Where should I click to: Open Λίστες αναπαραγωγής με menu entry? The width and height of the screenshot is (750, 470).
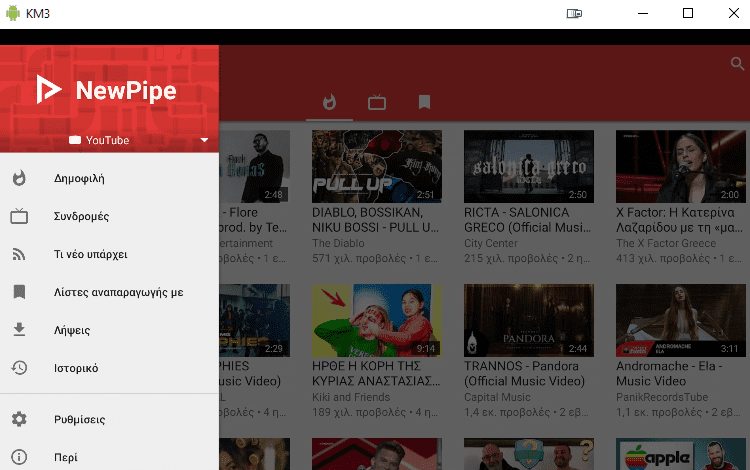(110, 292)
